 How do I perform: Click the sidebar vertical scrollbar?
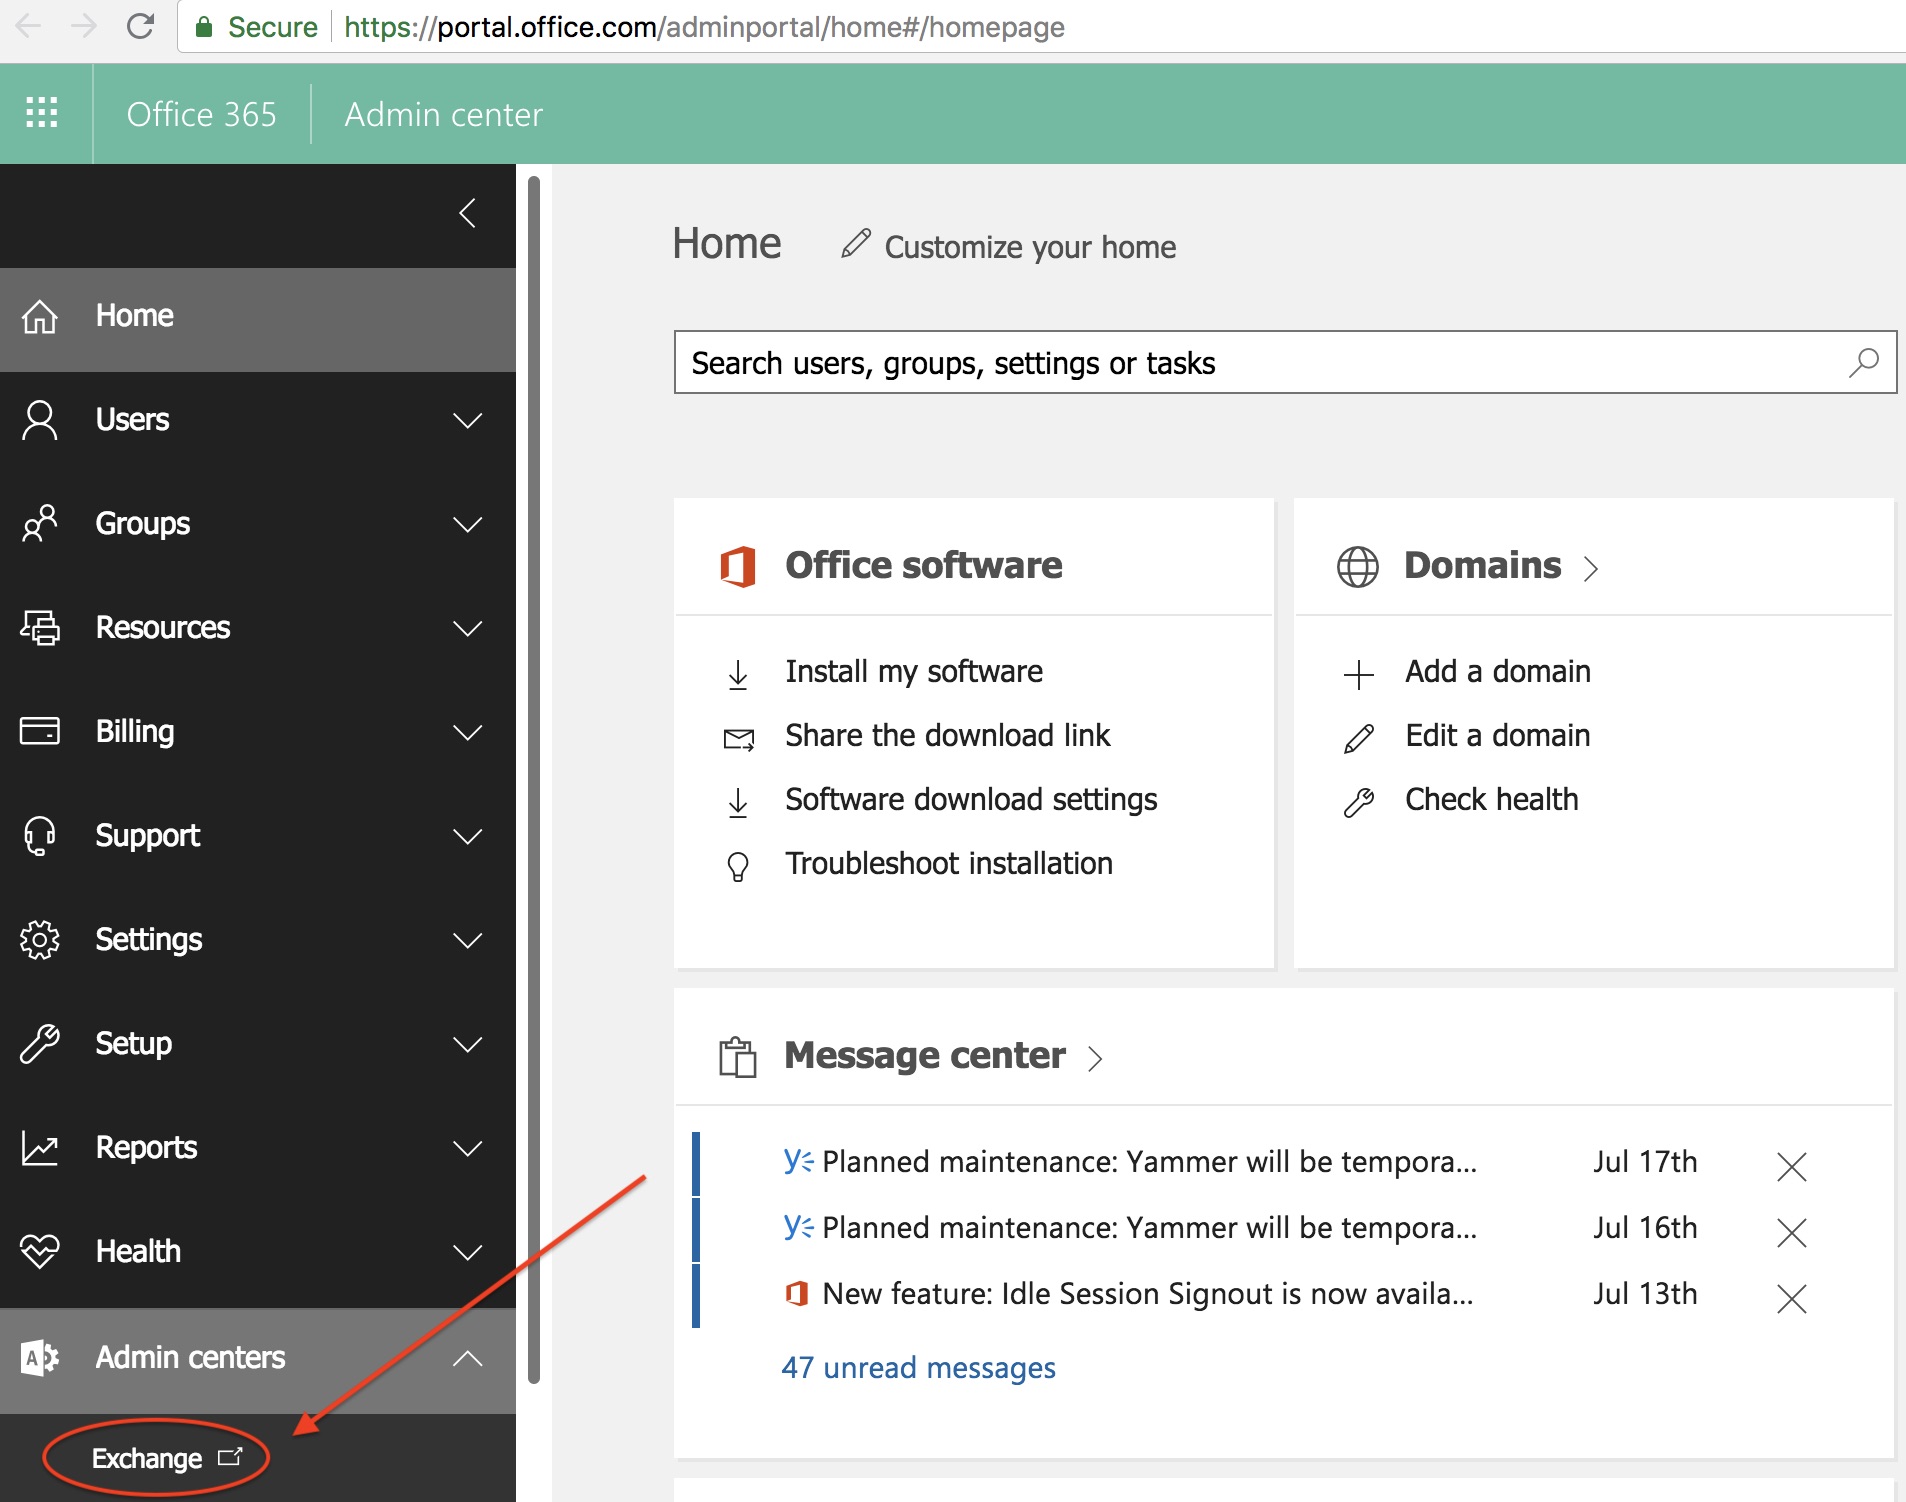534,780
